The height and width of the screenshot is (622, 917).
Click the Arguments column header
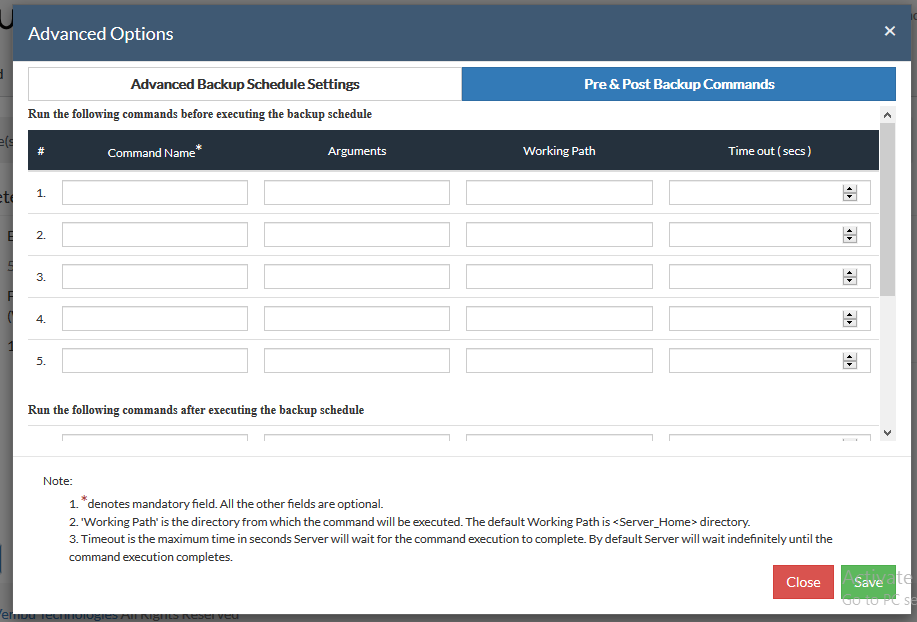pyautogui.click(x=357, y=151)
